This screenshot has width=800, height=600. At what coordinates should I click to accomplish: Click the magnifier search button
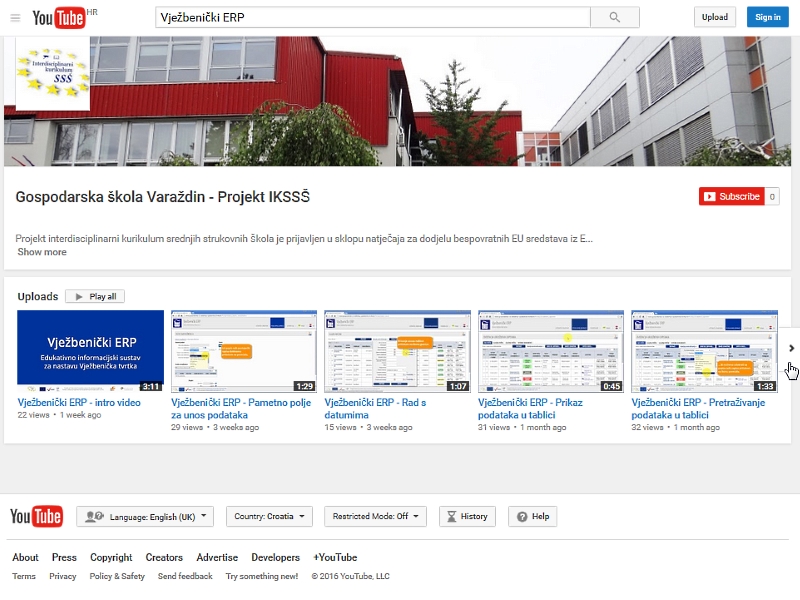(615, 17)
